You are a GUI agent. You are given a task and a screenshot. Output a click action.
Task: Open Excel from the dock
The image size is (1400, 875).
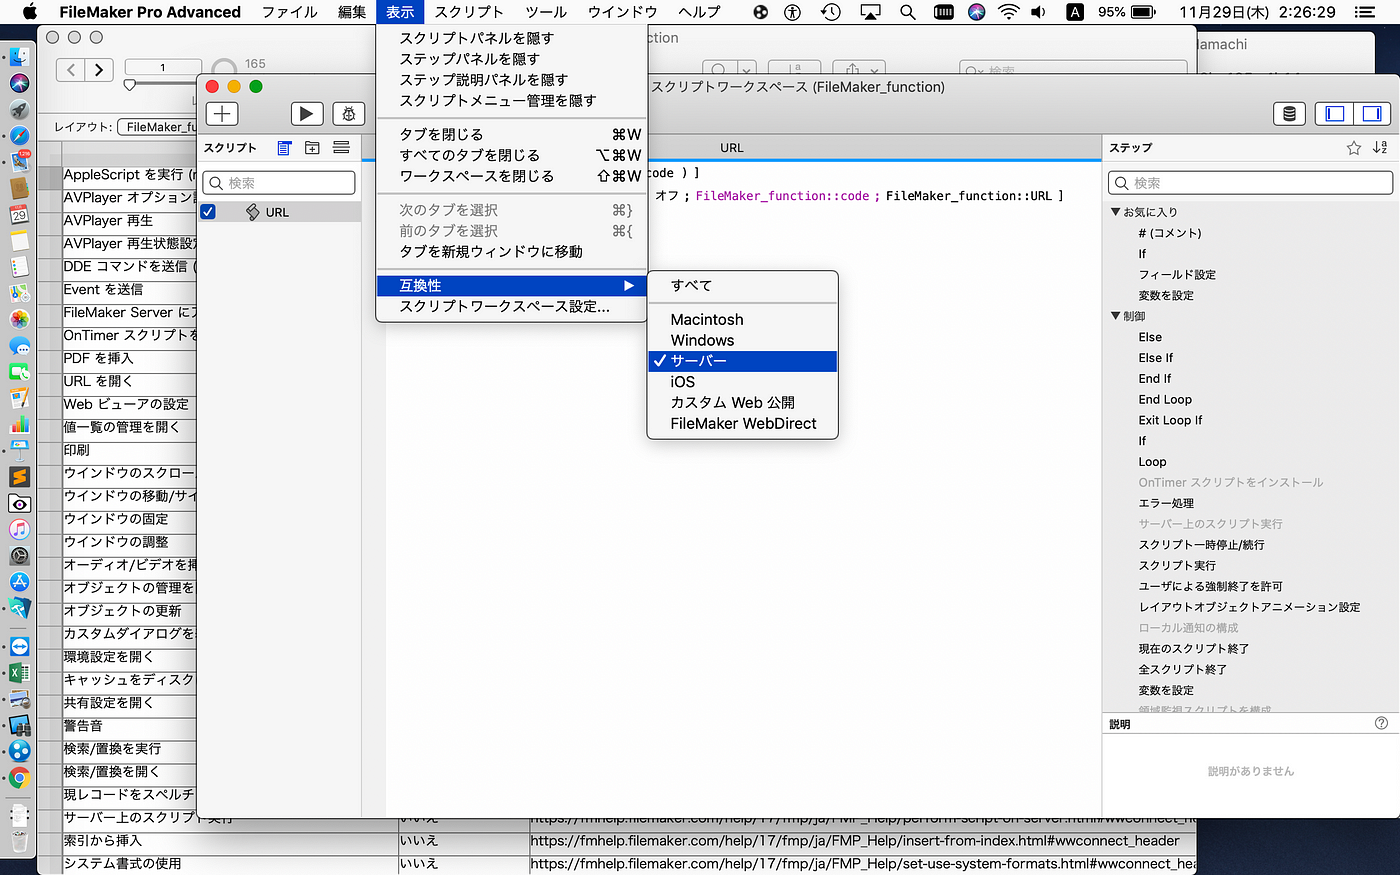point(19,673)
